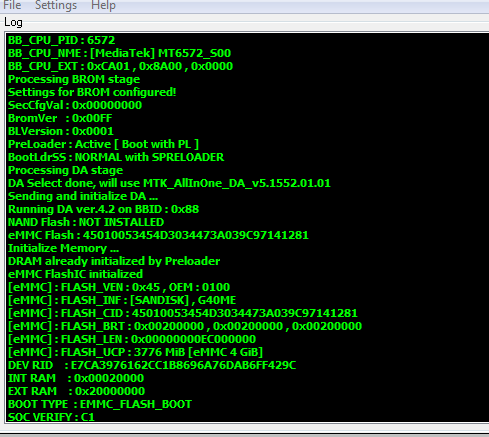Image resolution: width=489 pixels, height=437 pixels.
Task: Open the Help menu
Action: click(103, 5)
